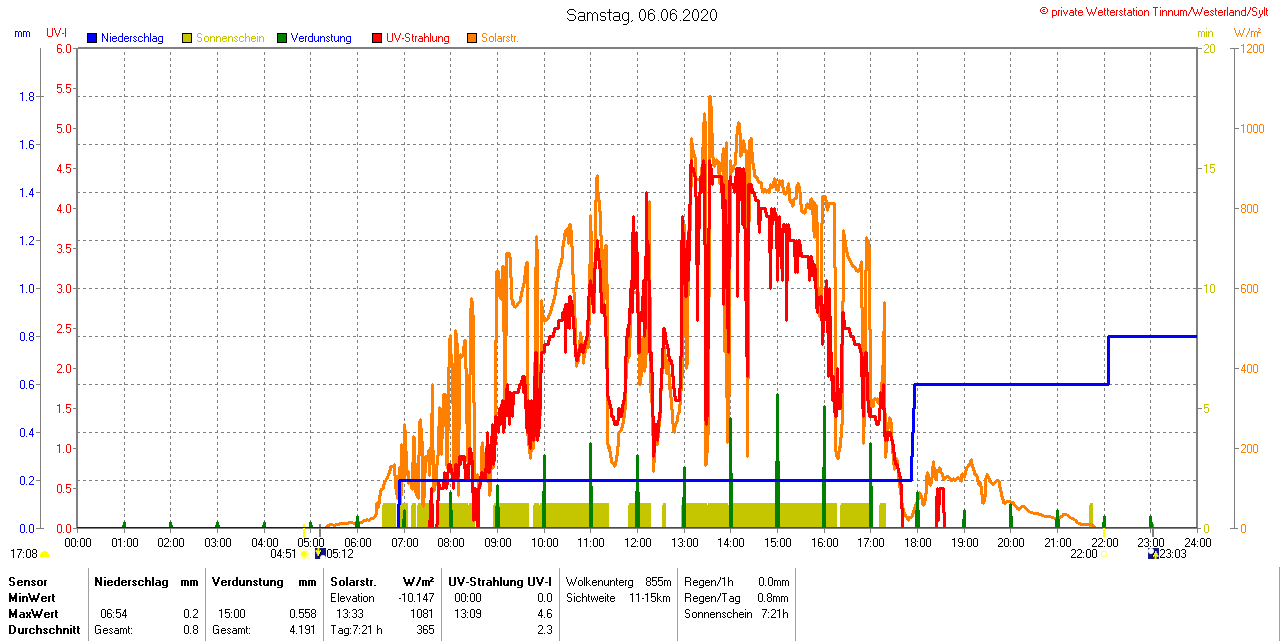Click the 06:00 hour label on time axis
This screenshot has height=641, width=1280.
358,542
